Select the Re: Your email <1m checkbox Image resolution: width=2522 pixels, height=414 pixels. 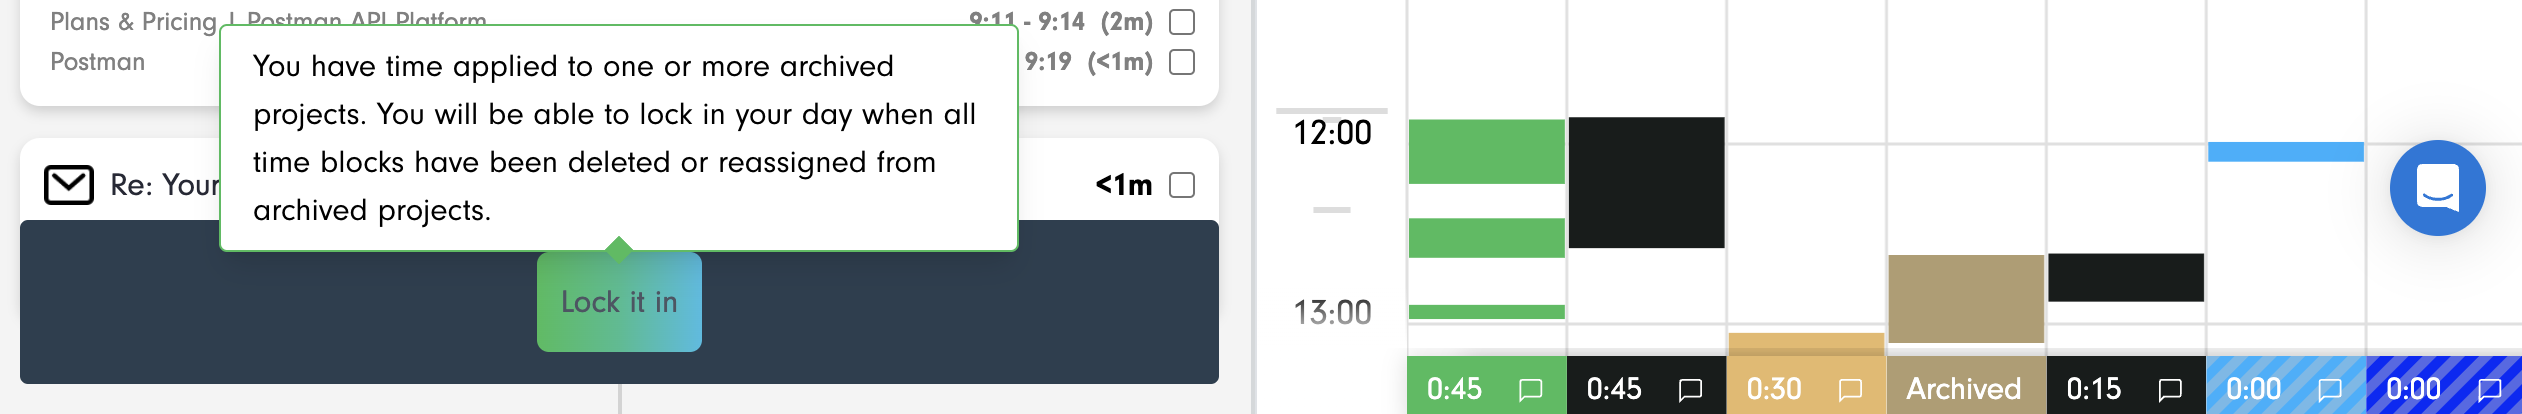(x=1182, y=185)
